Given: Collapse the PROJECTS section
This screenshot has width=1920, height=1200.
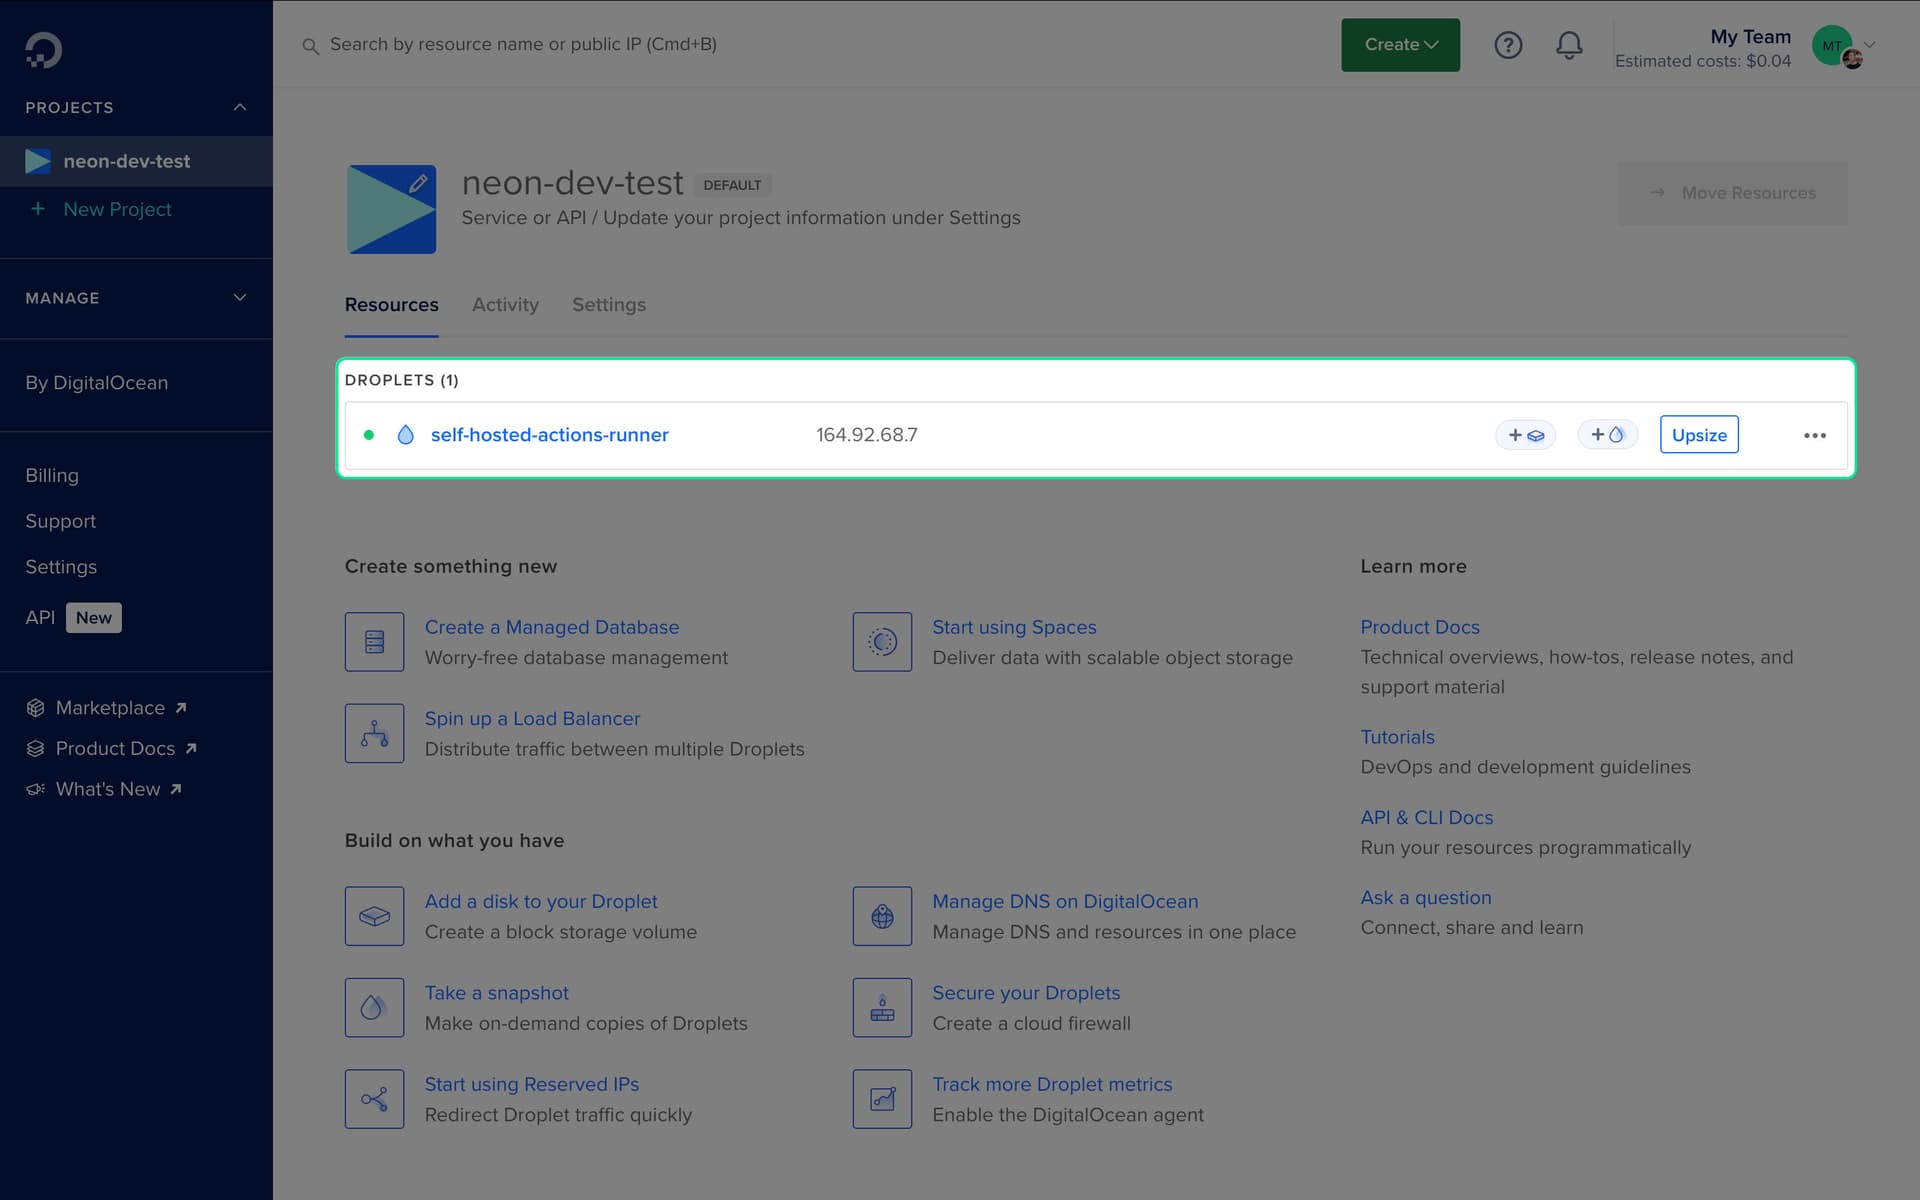Looking at the screenshot, I should (x=238, y=107).
